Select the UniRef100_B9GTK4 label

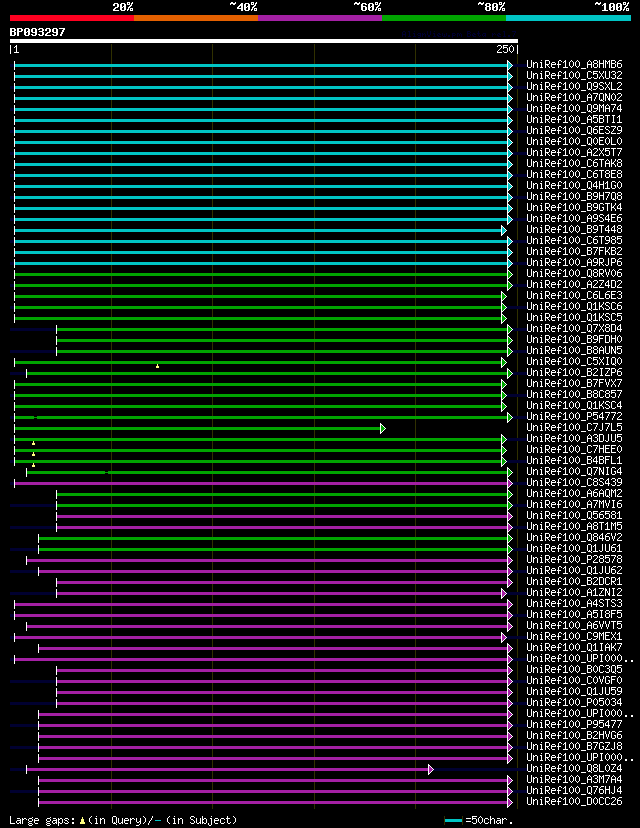point(574,208)
